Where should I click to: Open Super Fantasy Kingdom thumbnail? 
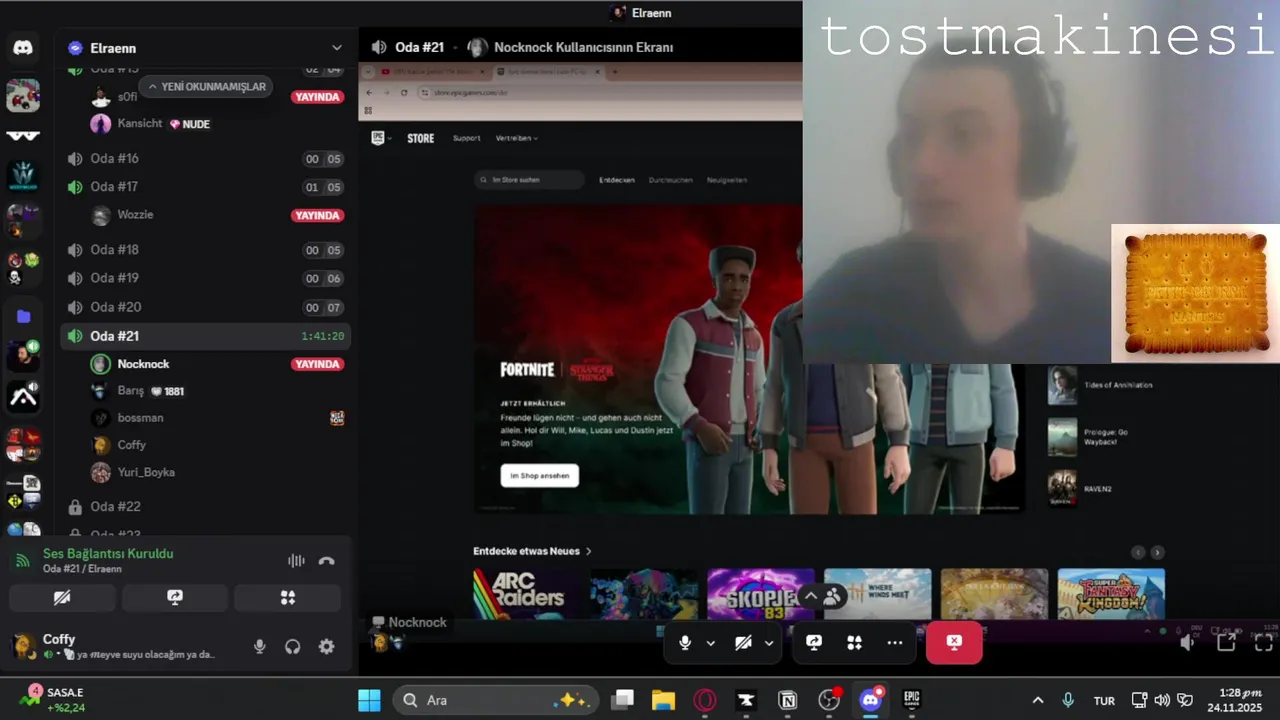tap(1111, 595)
